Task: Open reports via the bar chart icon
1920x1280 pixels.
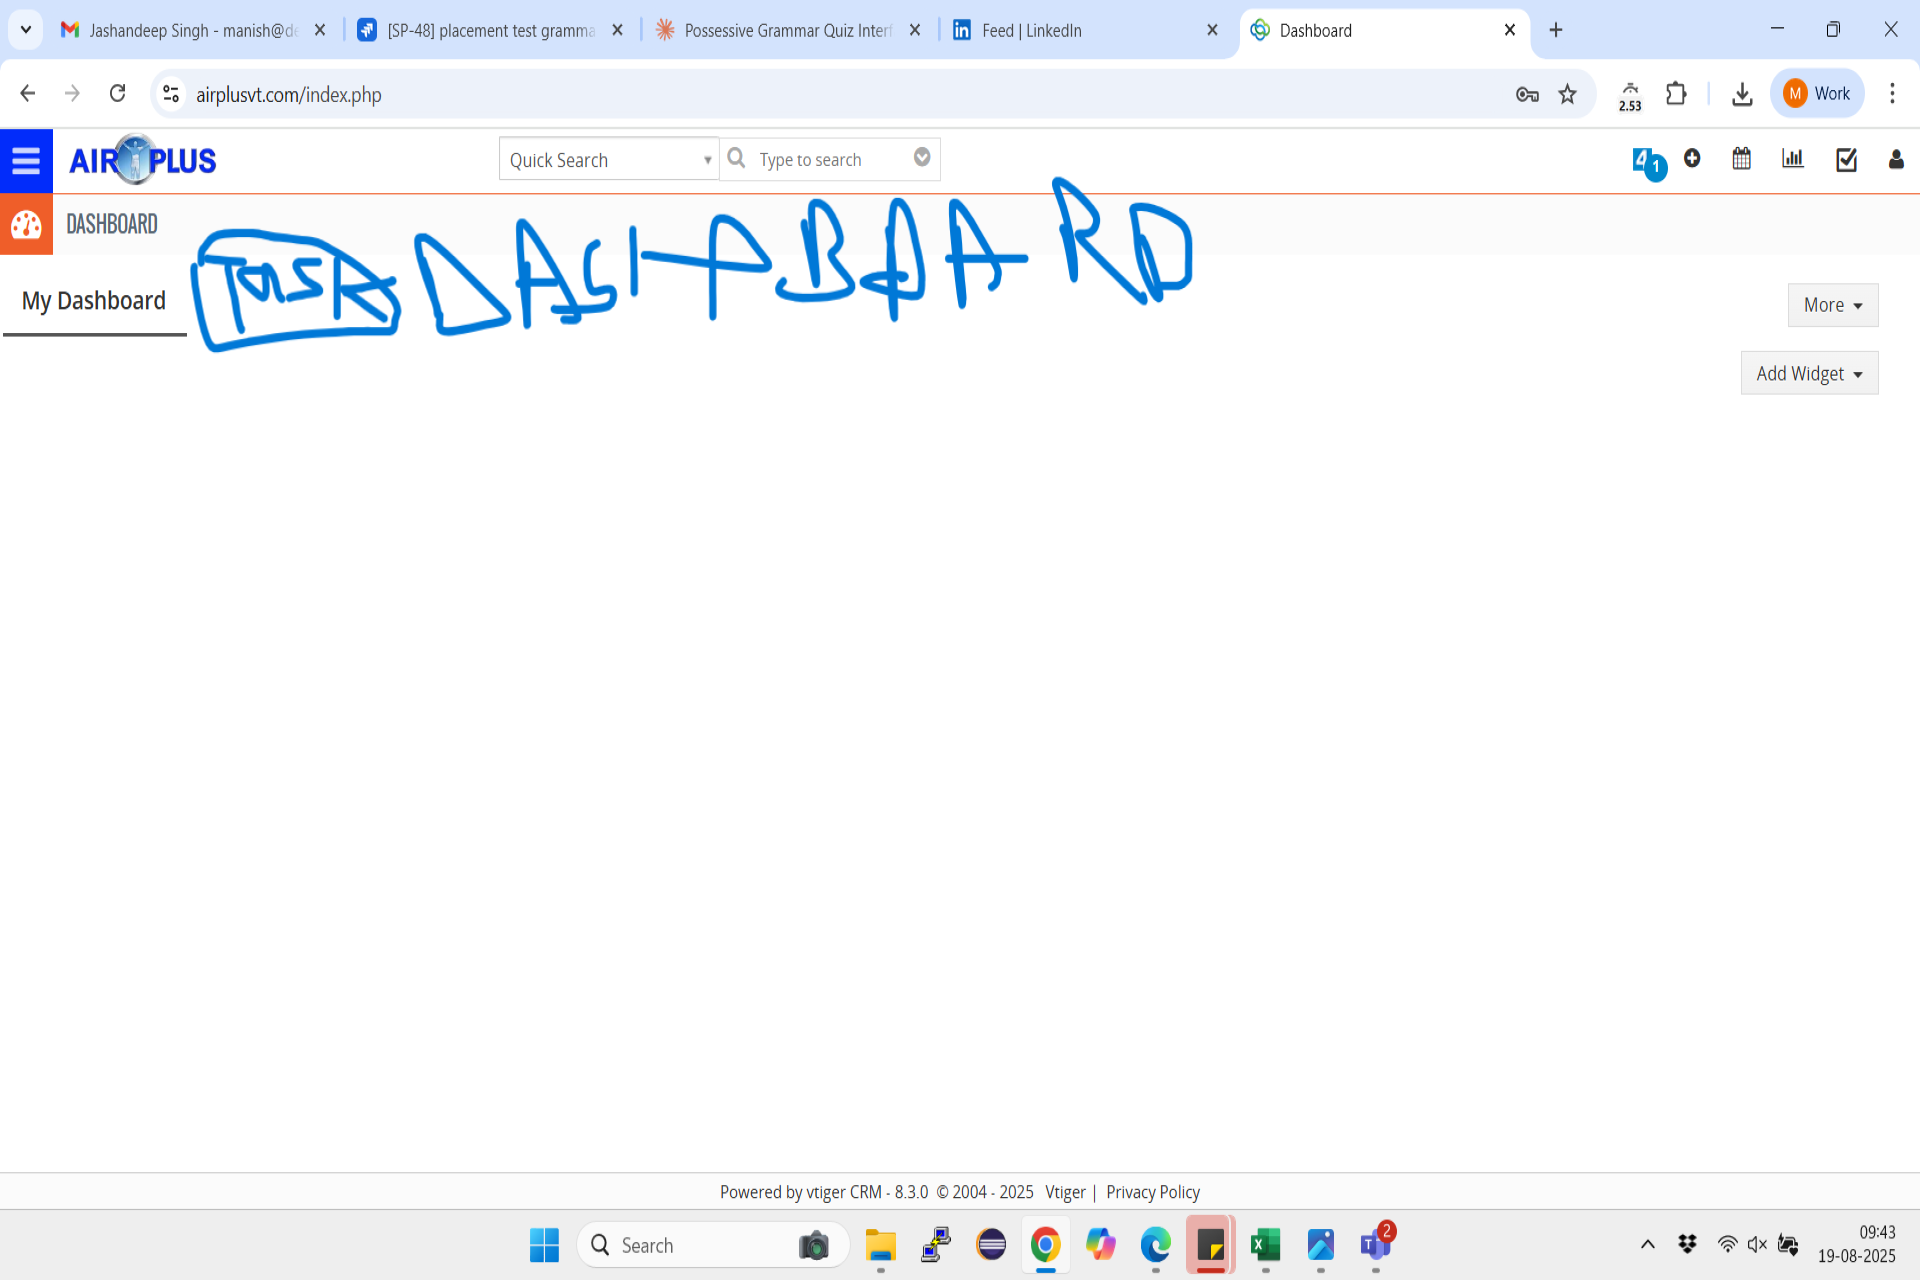Action: (1792, 159)
